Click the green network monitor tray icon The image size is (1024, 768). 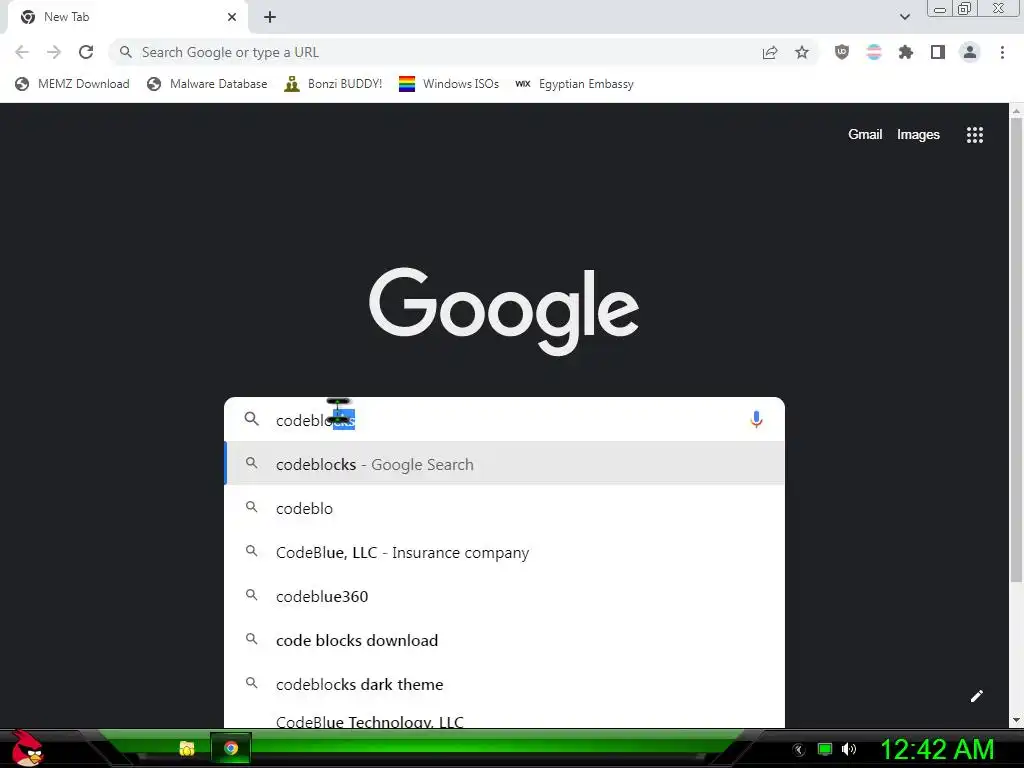coord(825,749)
